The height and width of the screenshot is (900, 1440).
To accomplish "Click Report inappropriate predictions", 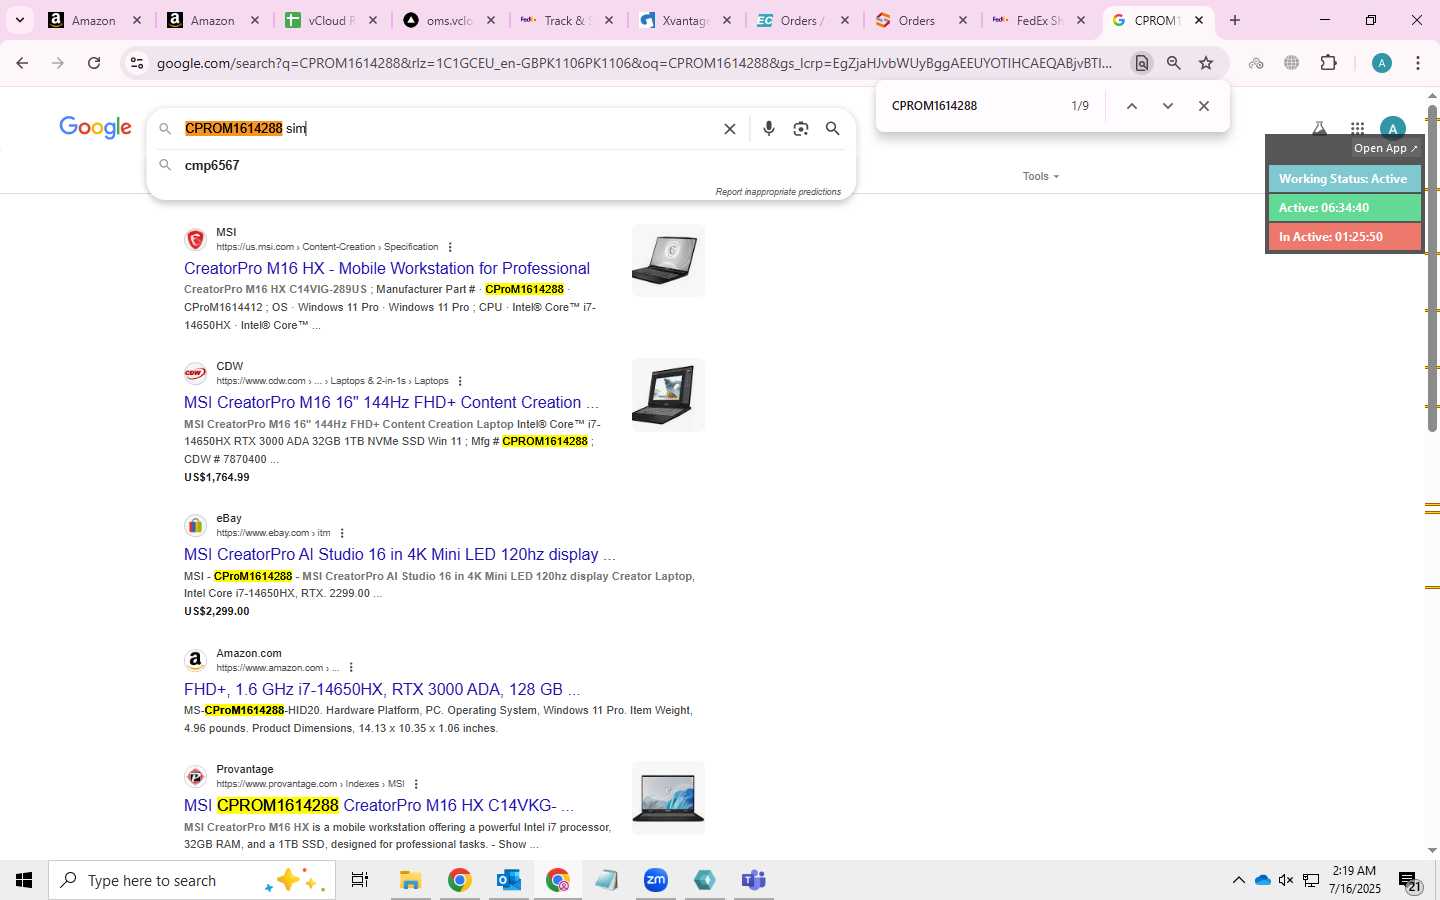I will (778, 192).
